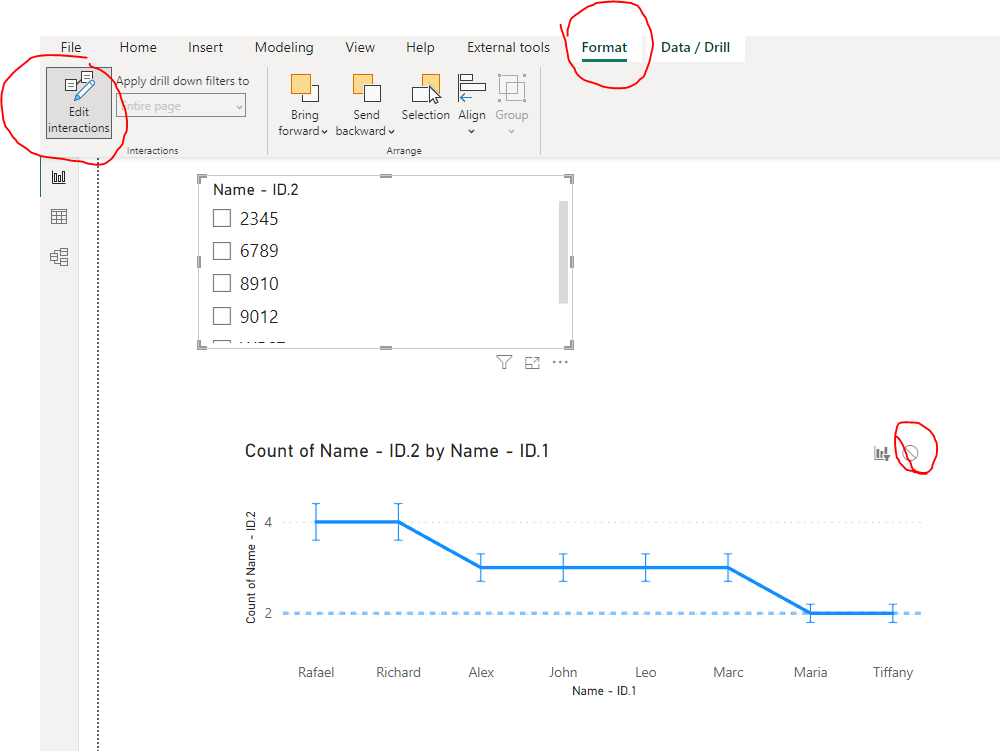Image resolution: width=1000 pixels, height=751 pixels.
Task: Click the Edit interactions button
Action: [79, 103]
